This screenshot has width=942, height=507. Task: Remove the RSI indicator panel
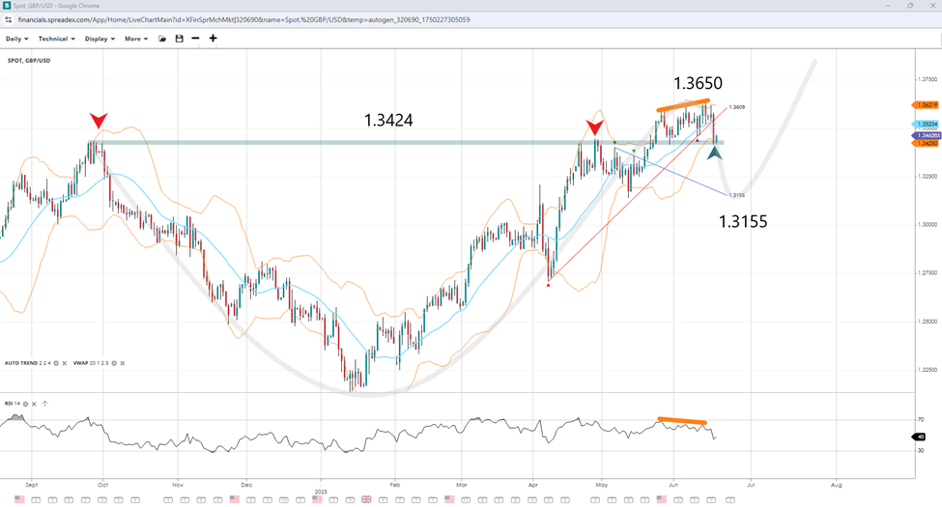click(x=34, y=404)
